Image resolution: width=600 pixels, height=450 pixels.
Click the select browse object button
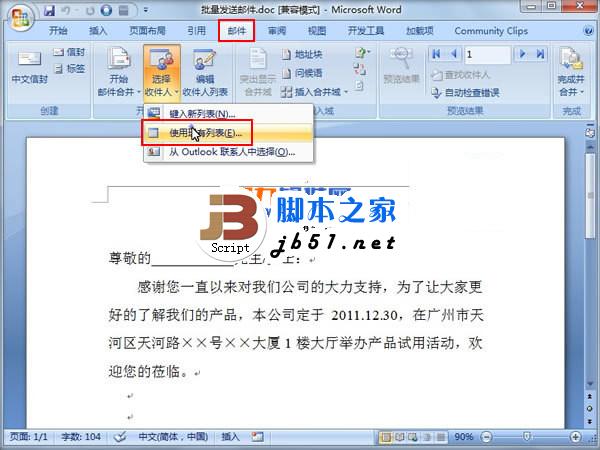(x=590, y=409)
